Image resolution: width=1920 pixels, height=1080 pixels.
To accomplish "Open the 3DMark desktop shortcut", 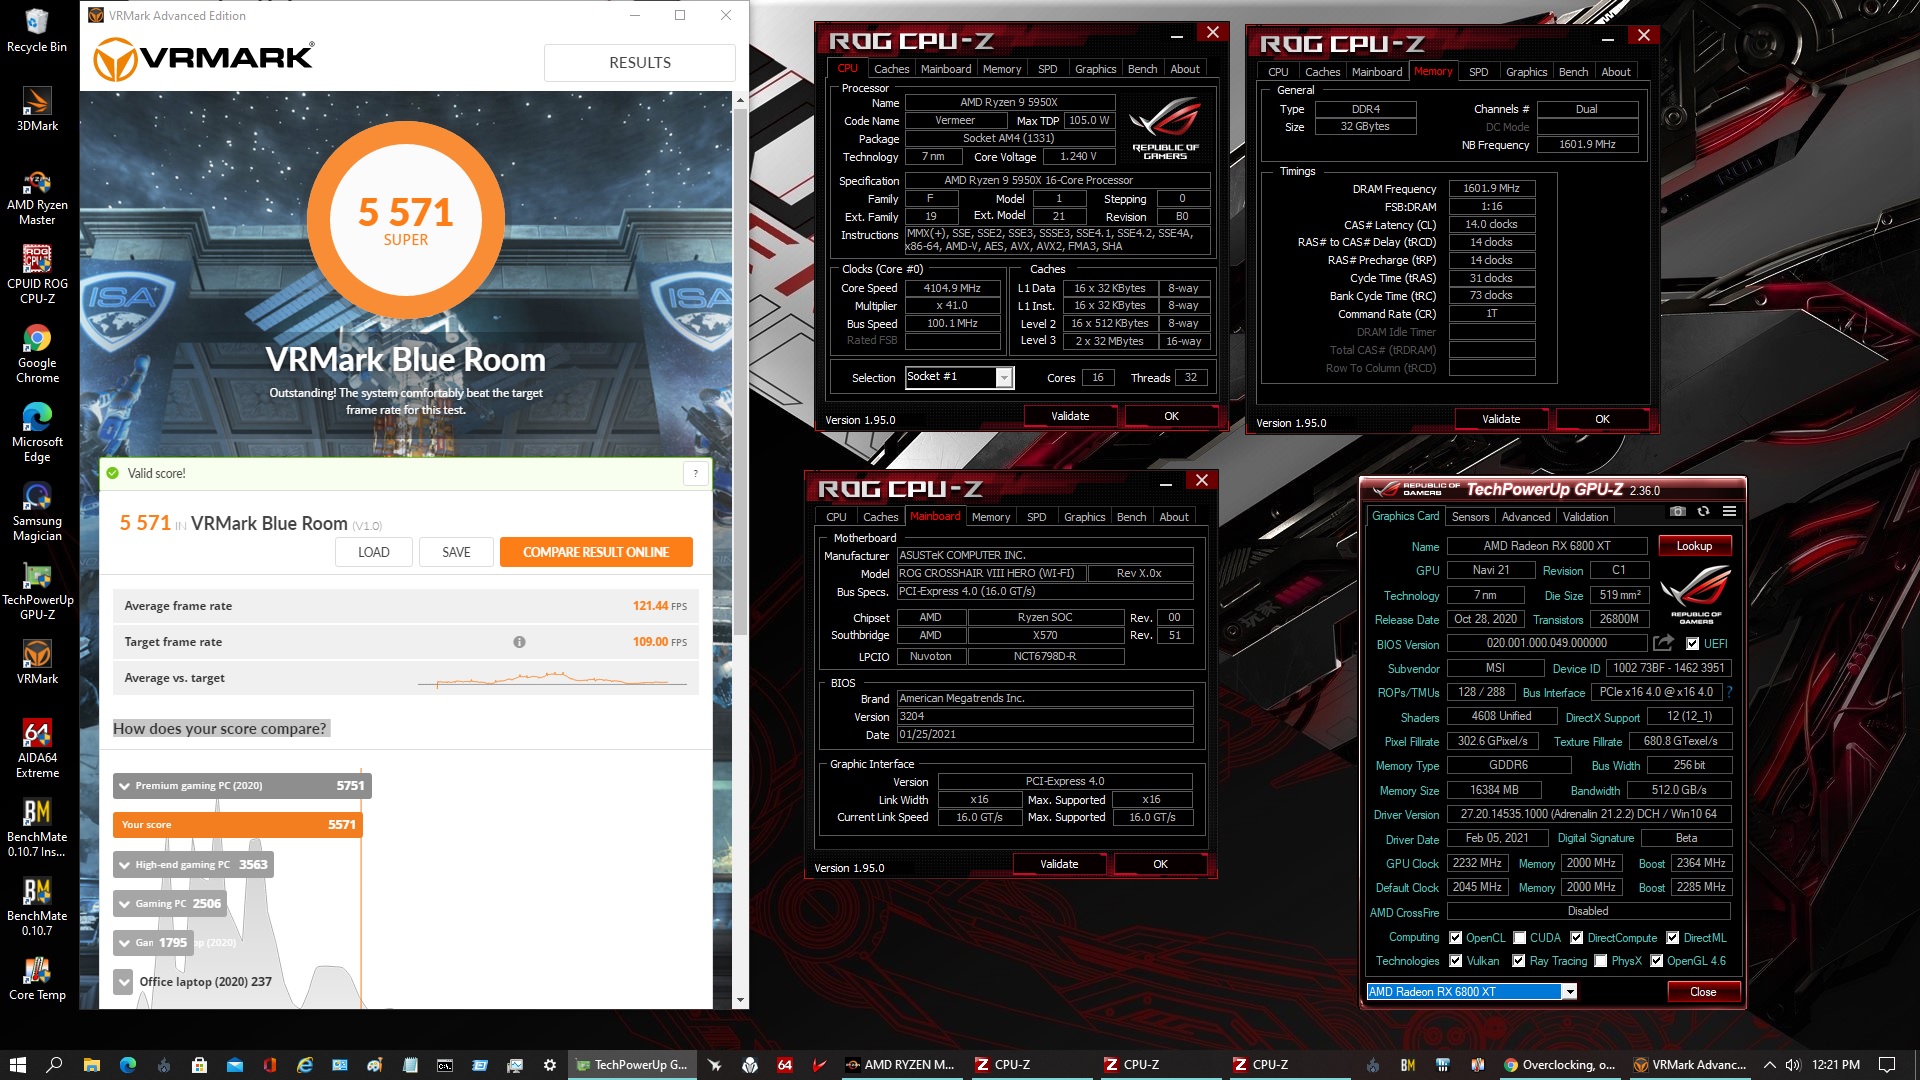I will [x=37, y=109].
